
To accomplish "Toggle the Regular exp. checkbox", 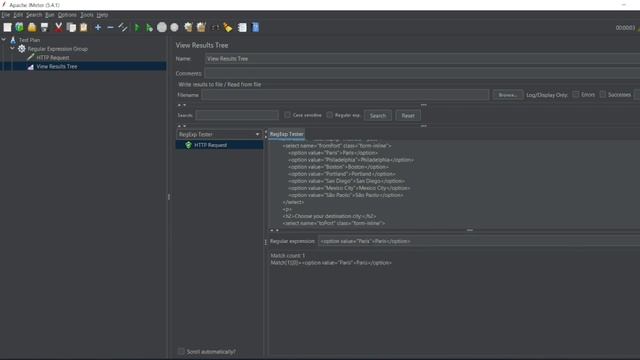I will pyautogui.click(x=329, y=115).
